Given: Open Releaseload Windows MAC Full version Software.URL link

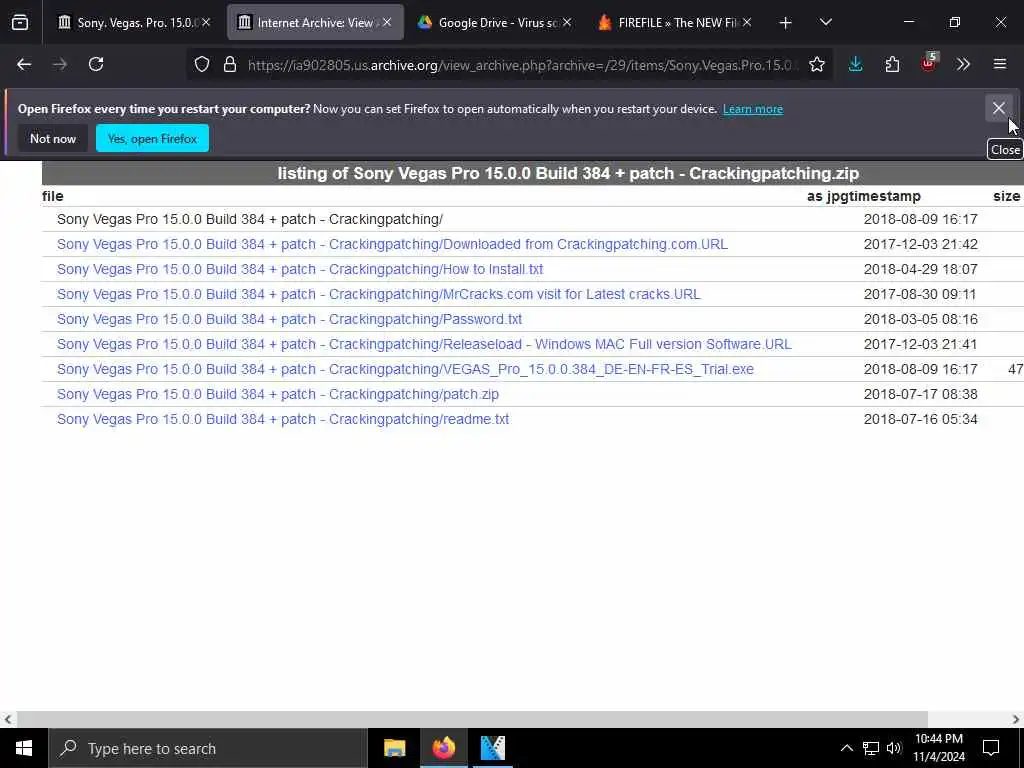Looking at the screenshot, I should 424,344.
